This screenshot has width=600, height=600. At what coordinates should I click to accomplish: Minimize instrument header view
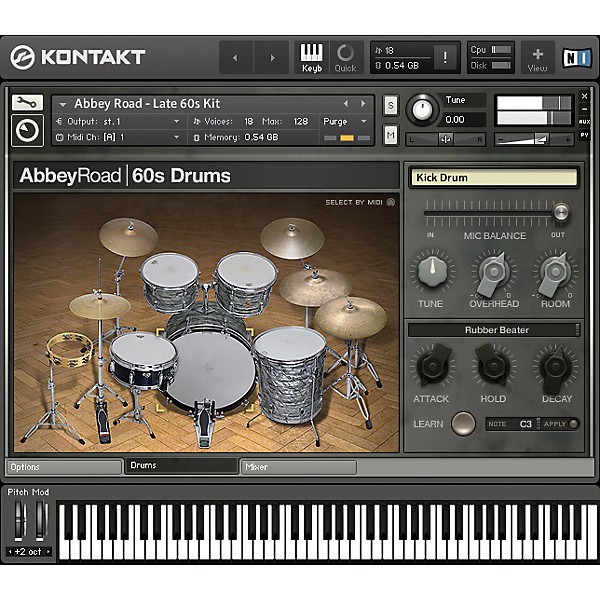tap(584, 109)
